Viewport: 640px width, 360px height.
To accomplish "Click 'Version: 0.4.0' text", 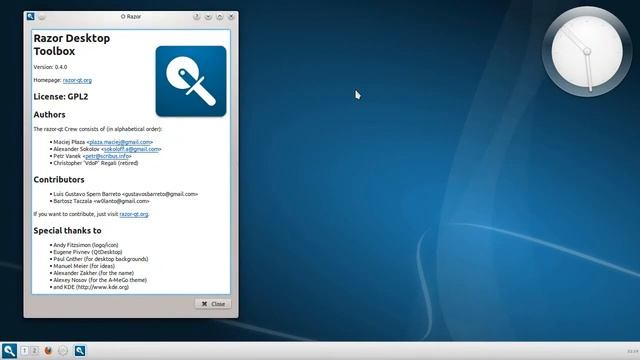I will 50,67.
